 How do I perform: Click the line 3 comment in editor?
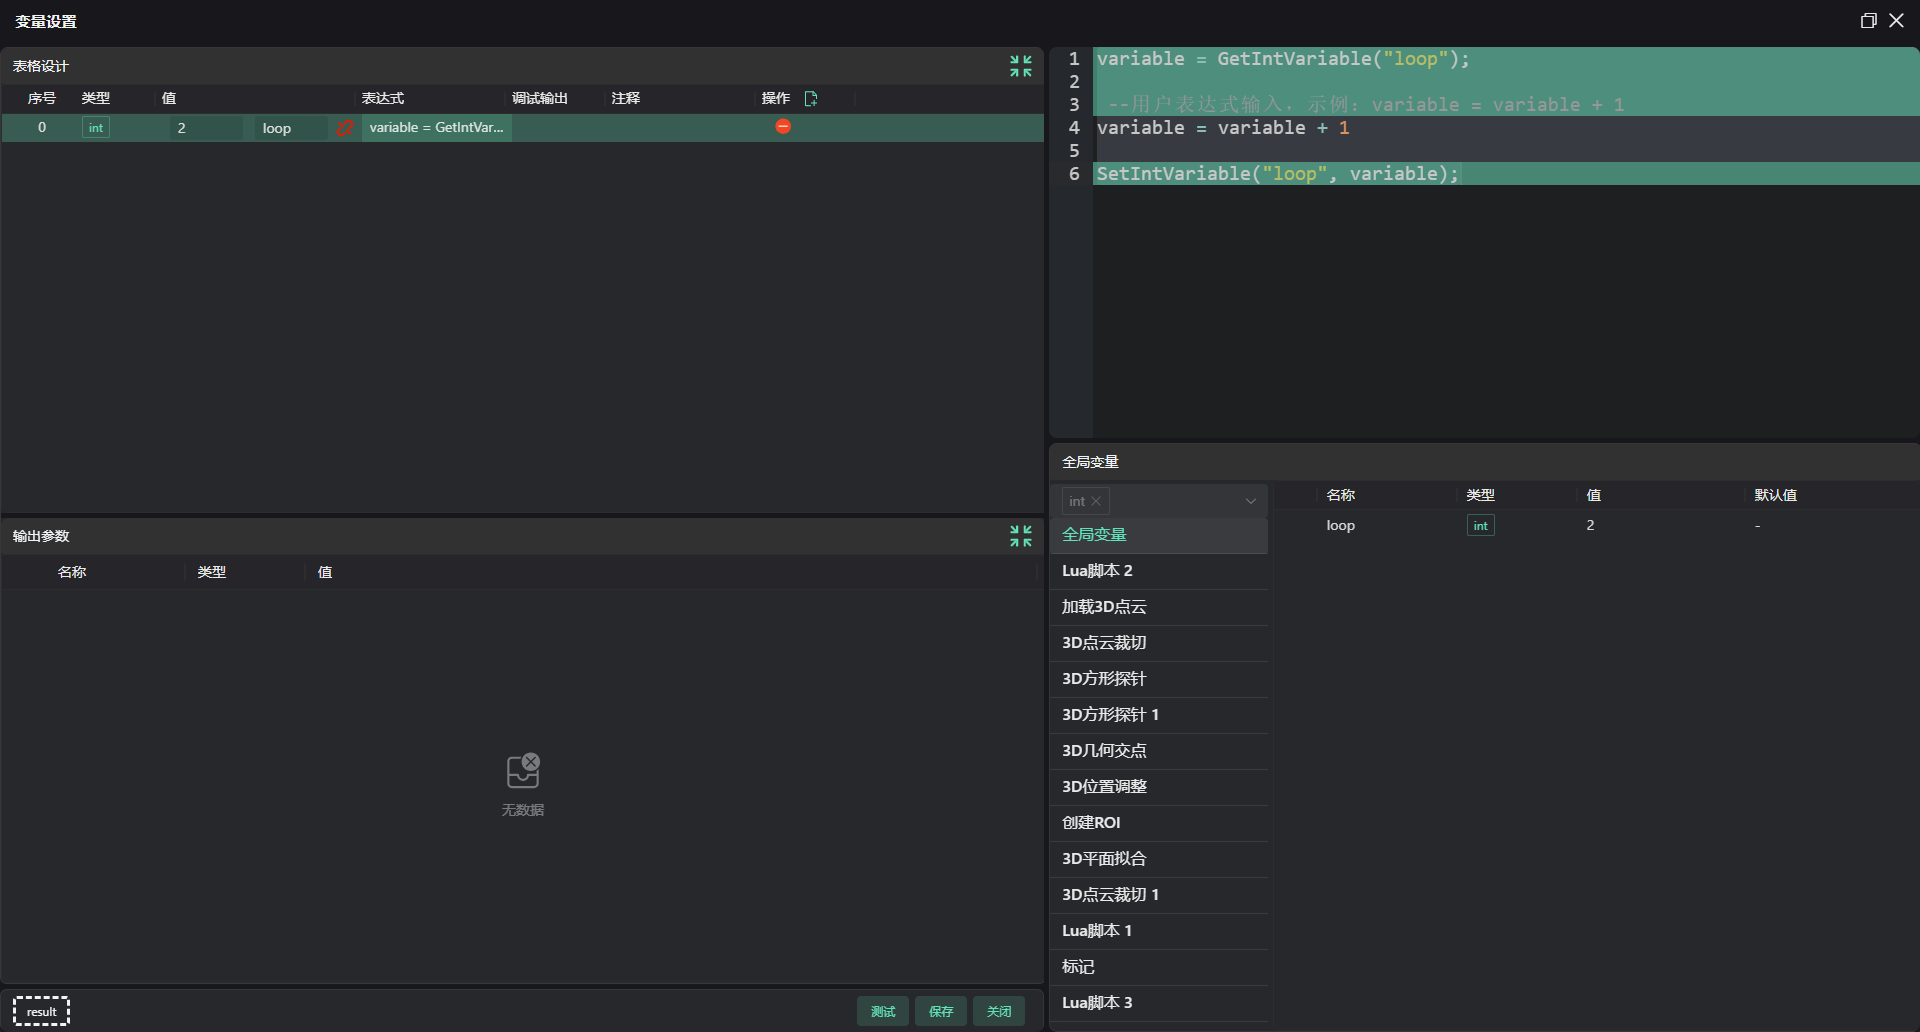coord(1366,105)
